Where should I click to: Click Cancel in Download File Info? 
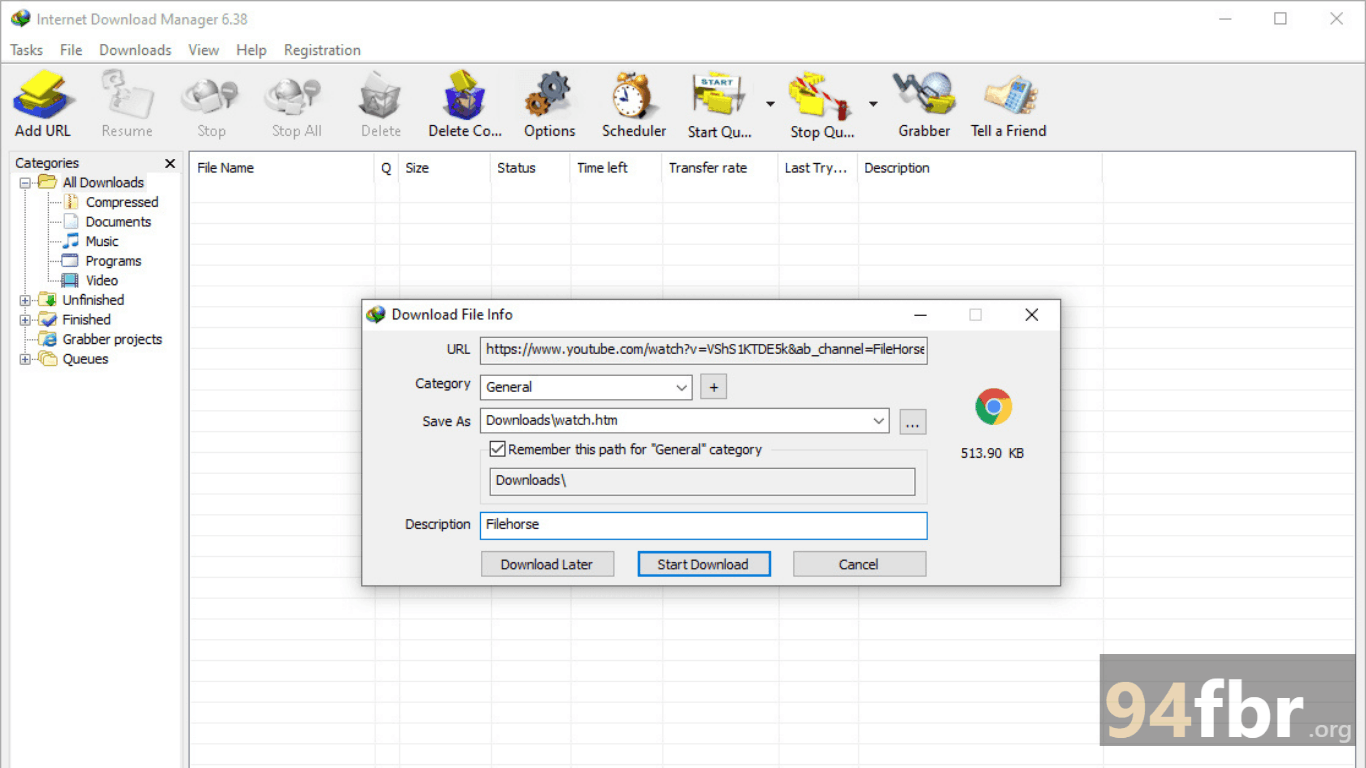[x=859, y=564]
